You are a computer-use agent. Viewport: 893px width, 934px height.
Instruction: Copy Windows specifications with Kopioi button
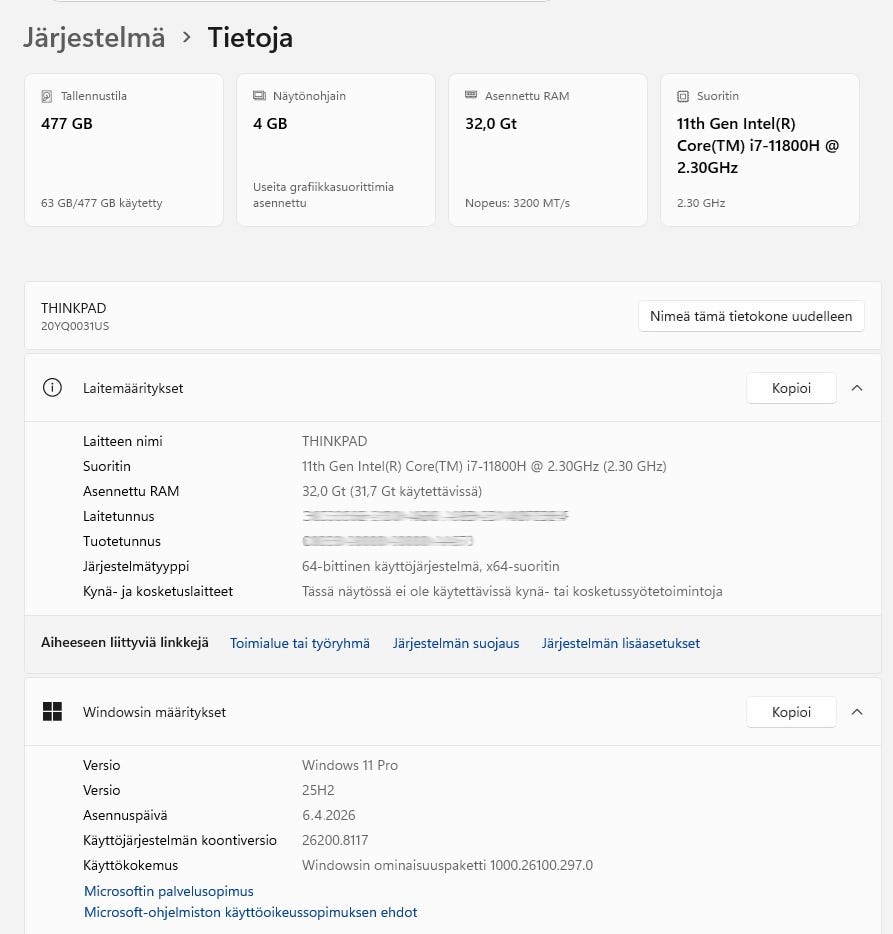click(x=791, y=712)
